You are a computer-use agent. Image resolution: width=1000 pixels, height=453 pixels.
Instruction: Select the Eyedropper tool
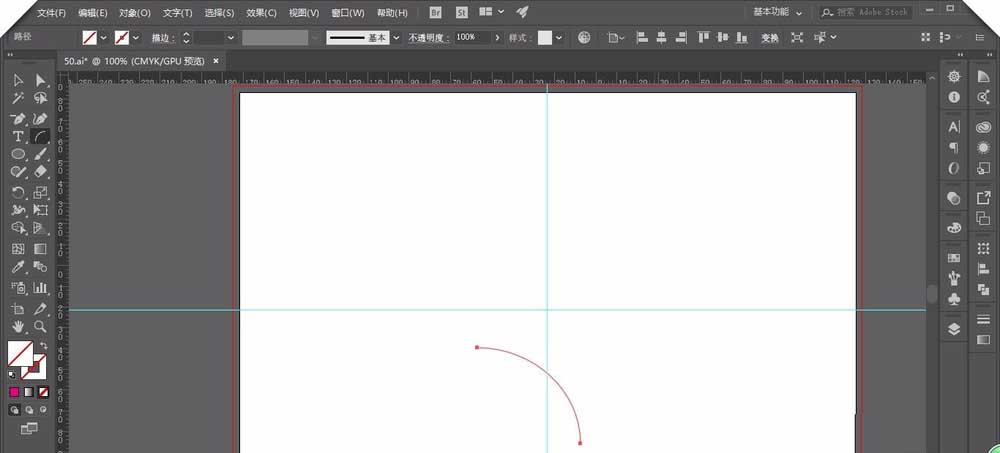(18, 267)
